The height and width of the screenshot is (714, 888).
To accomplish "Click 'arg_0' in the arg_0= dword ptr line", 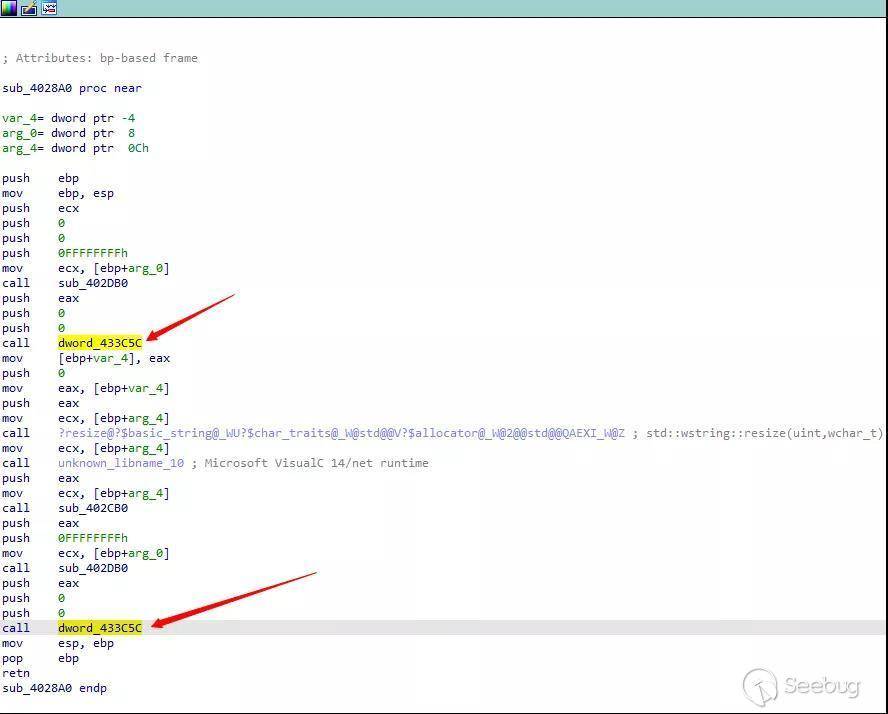I will coord(19,133).
